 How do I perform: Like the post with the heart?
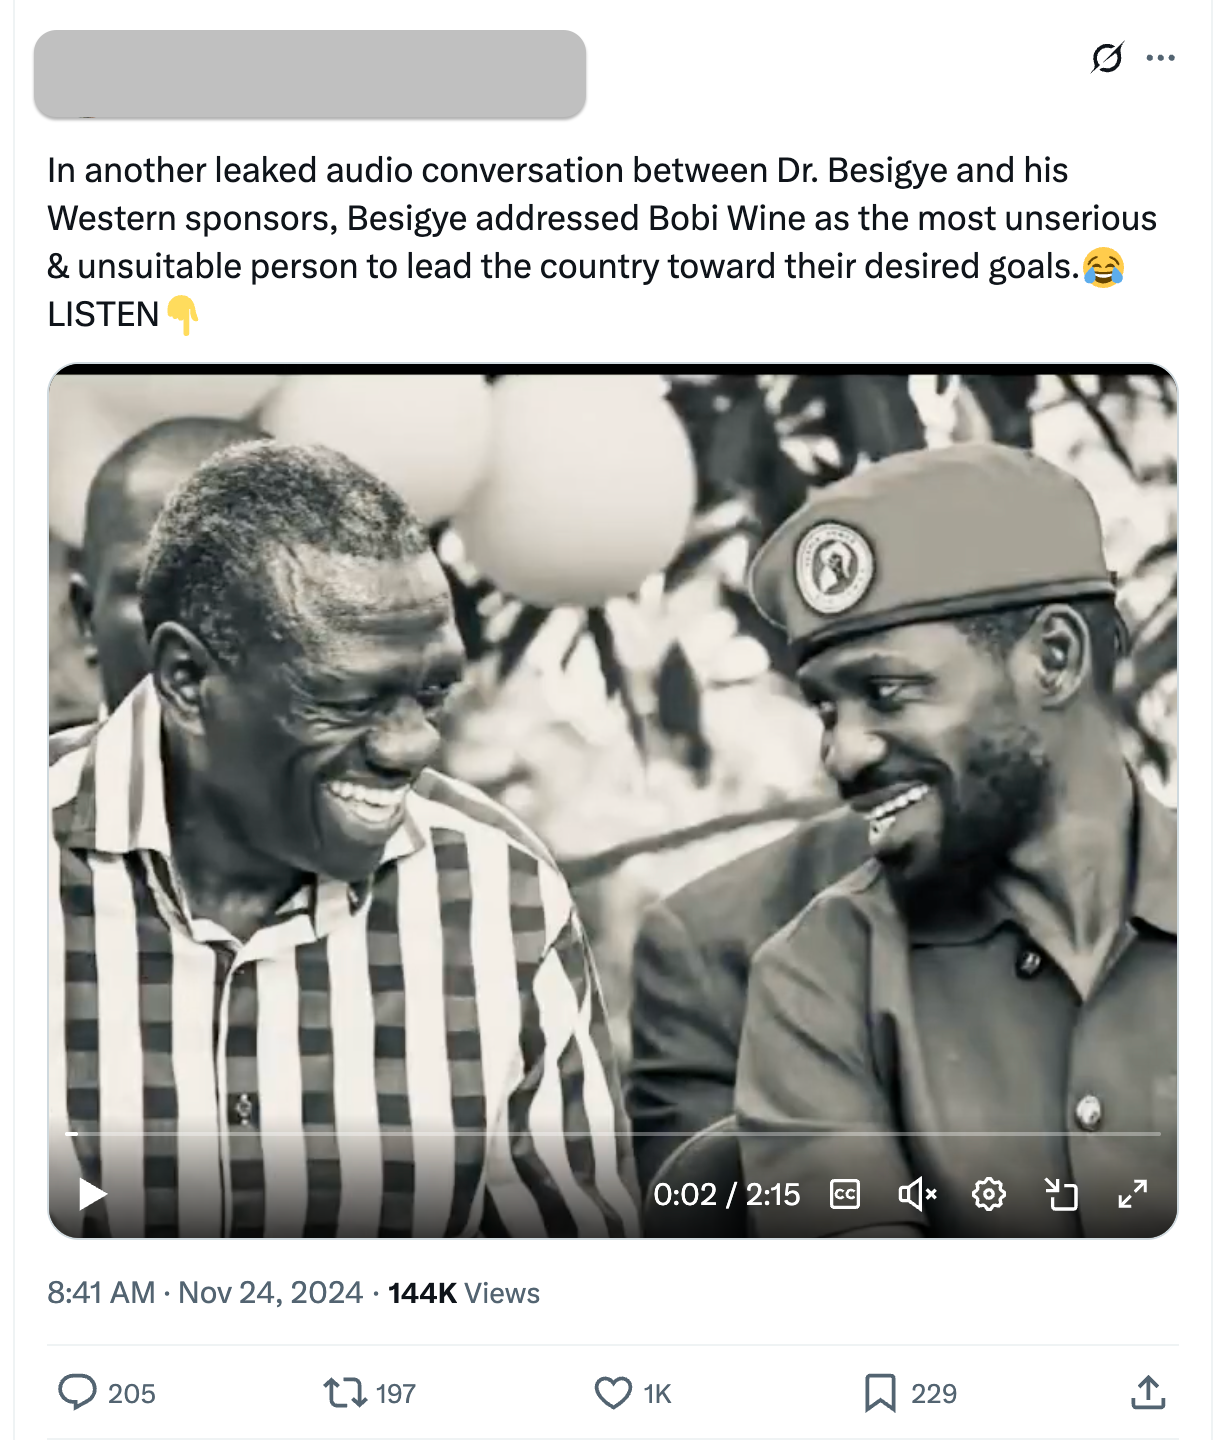click(613, 1392)
